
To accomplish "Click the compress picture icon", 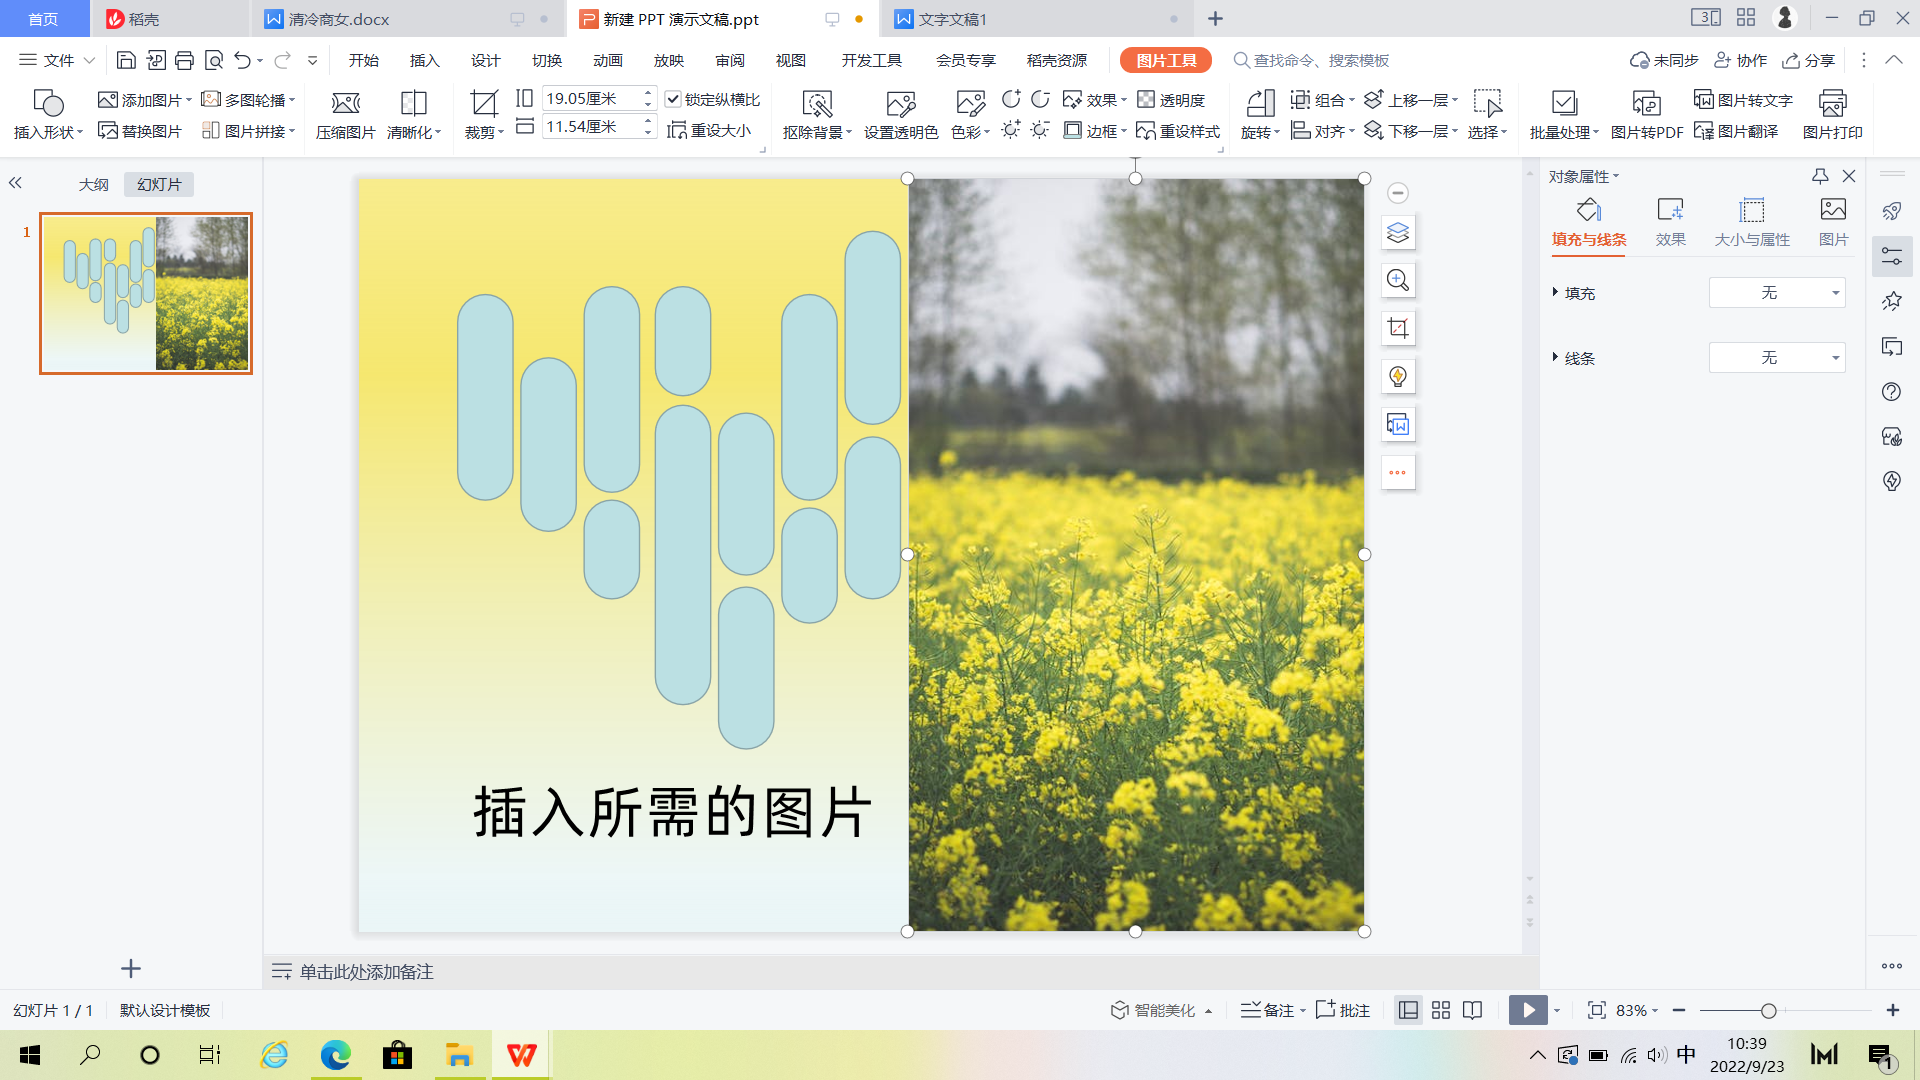I will pyautogui.click(x=345, y=104).
